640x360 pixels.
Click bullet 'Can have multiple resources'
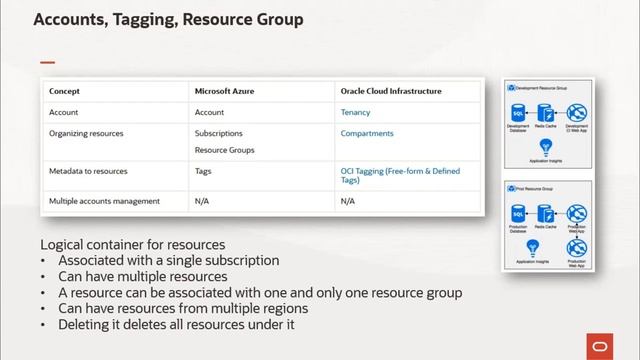coord(142,276)
